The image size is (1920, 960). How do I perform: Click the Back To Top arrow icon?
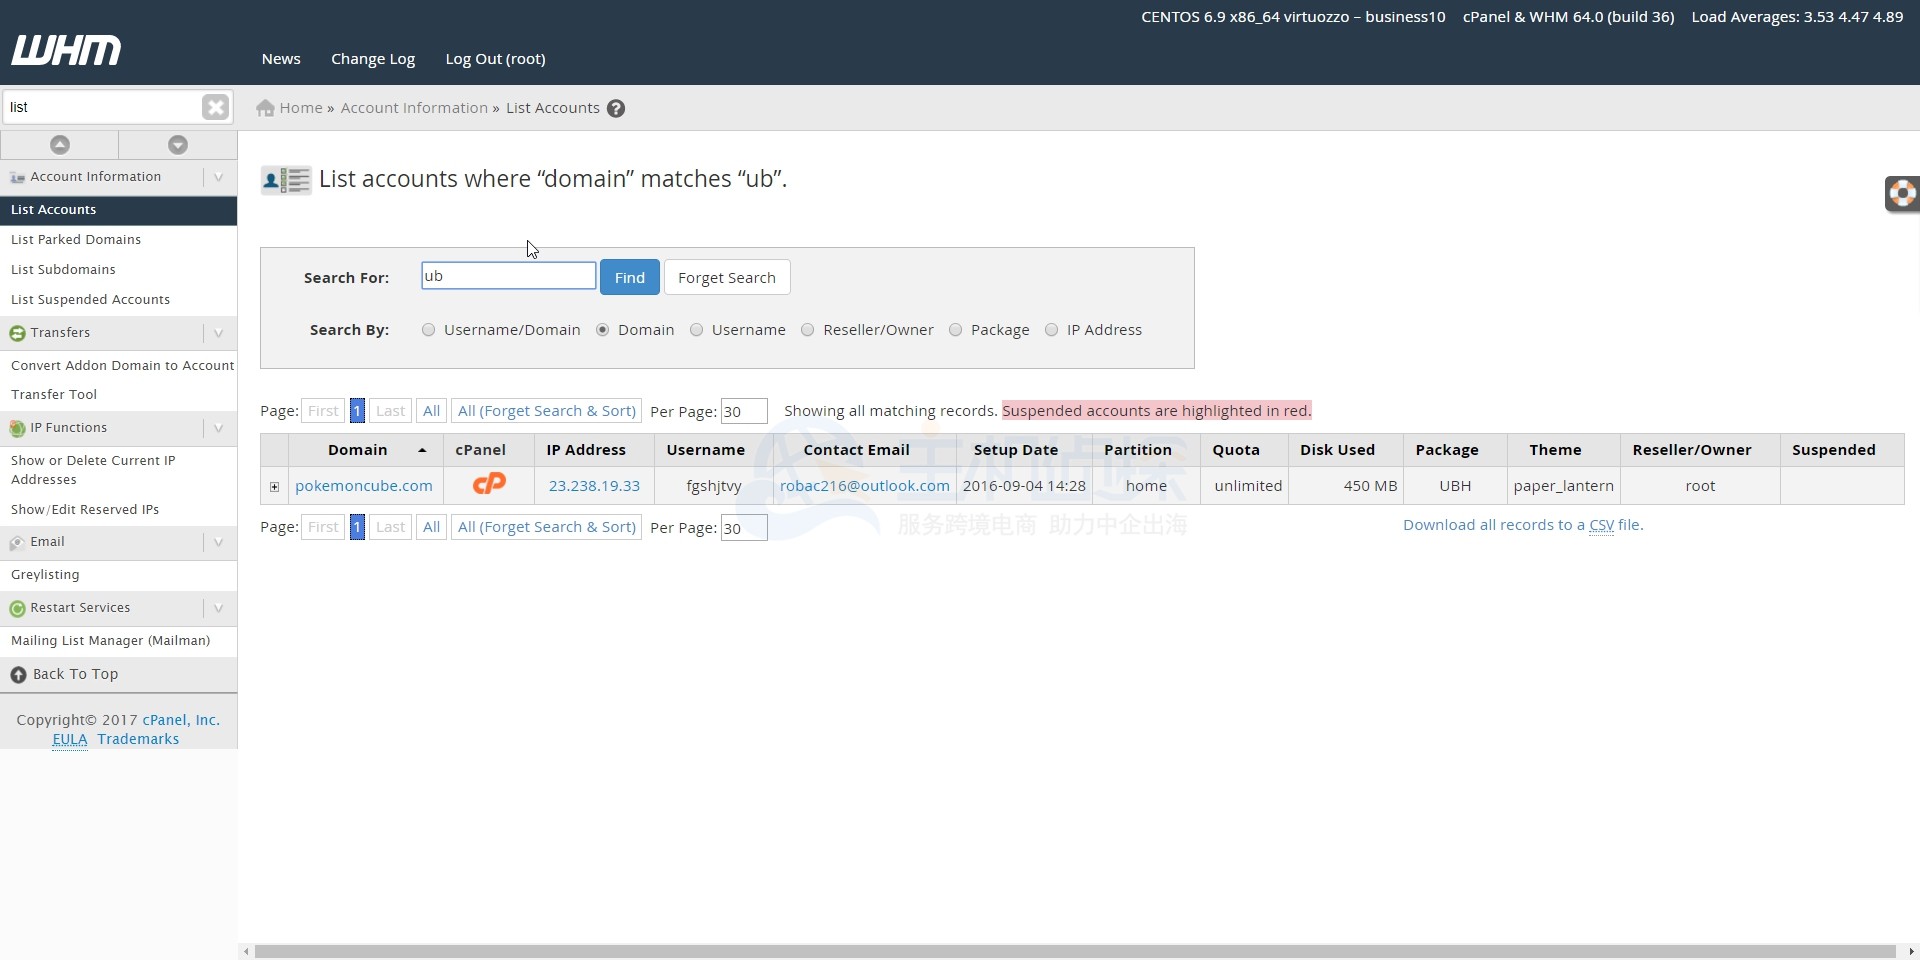tap(17, 674)
